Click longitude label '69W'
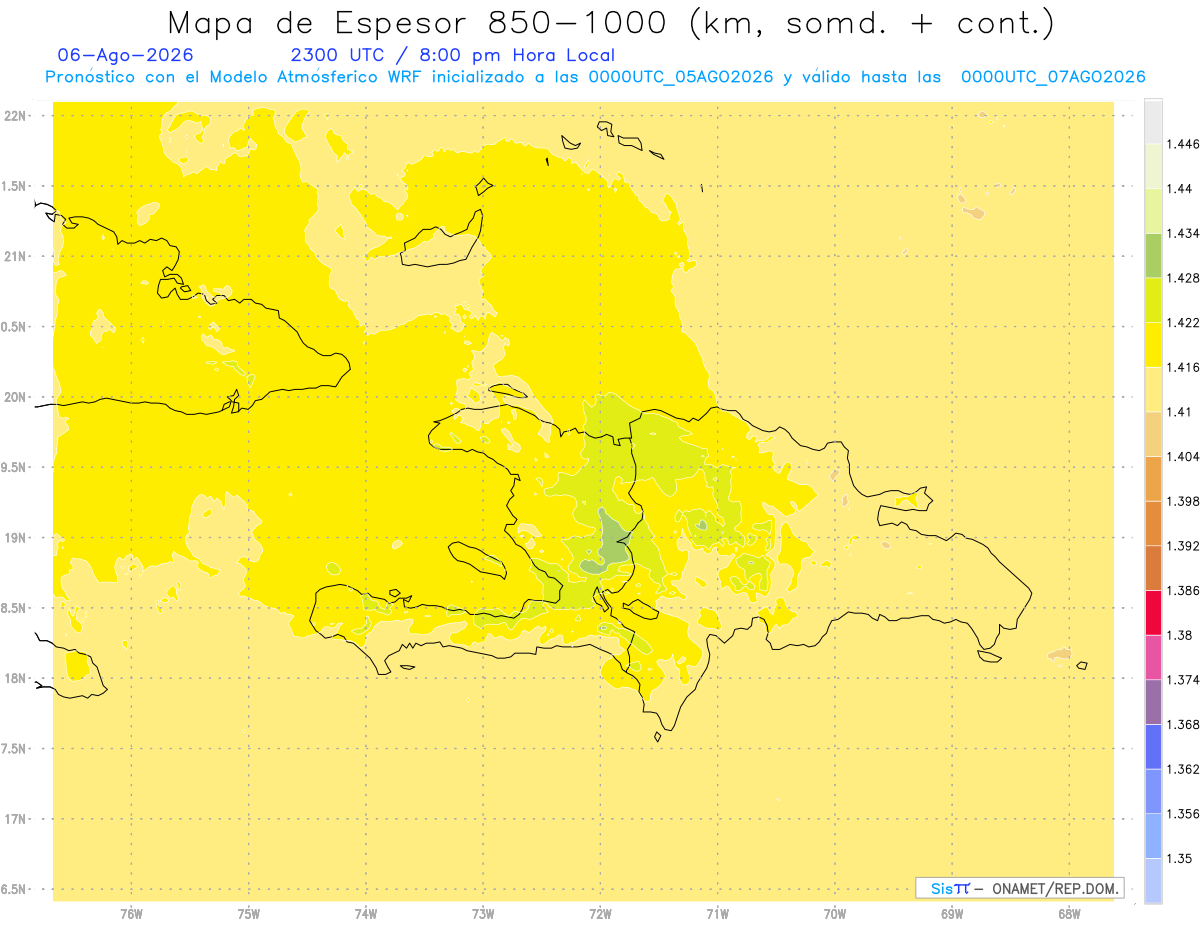This screenshot has width=1200, height=927. 952,913
